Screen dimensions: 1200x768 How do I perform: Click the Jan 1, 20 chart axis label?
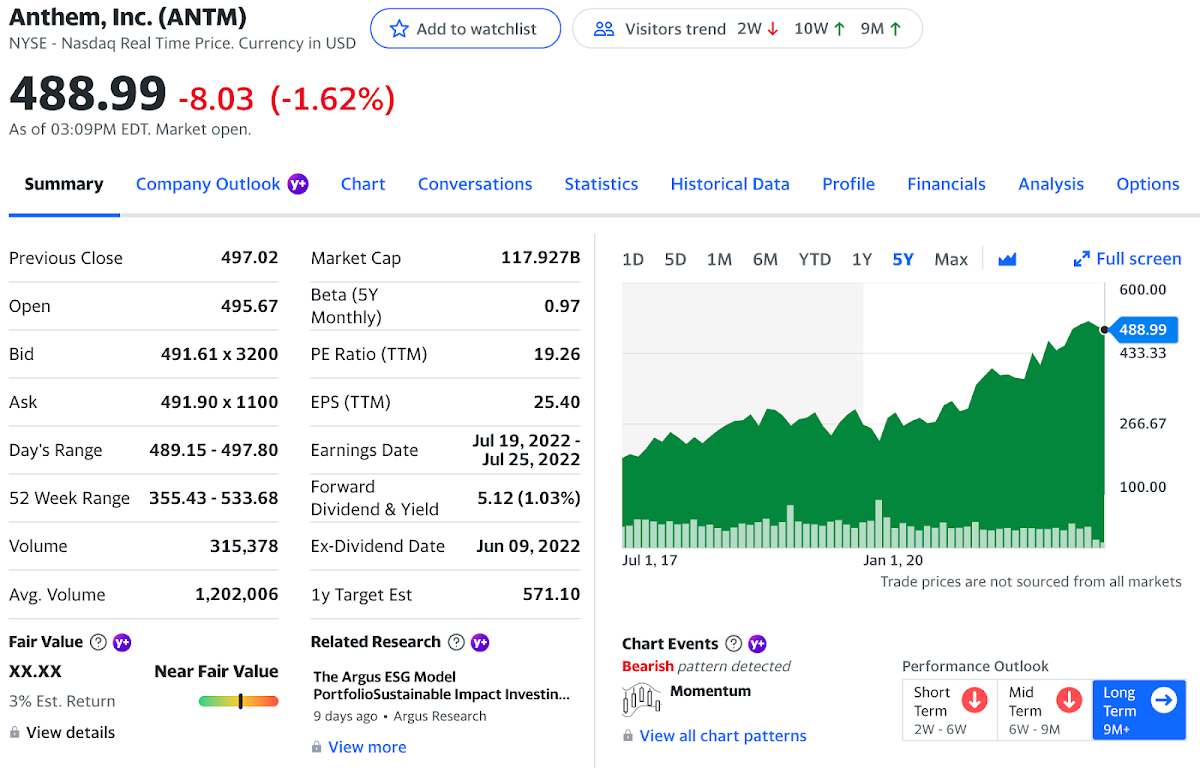893,560
